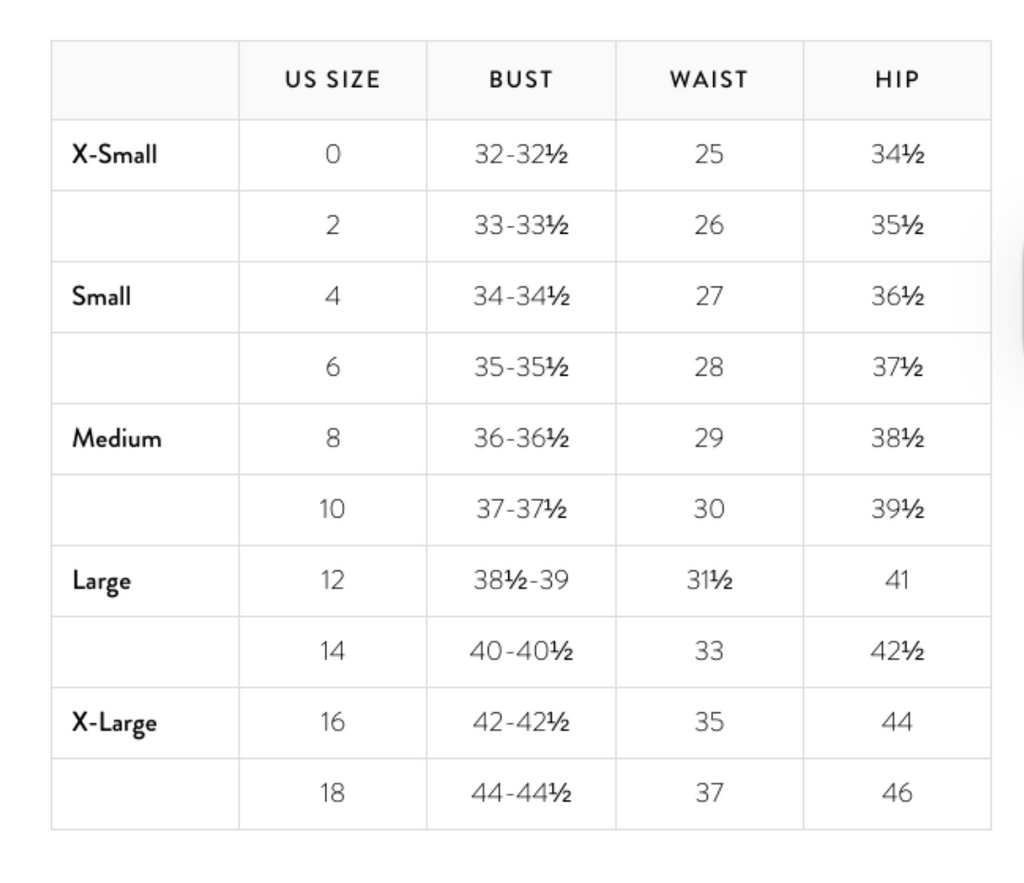The height and width of the screenshot is (883, 1024).
Task: Select the Large row label
Action: pos(101,581)
